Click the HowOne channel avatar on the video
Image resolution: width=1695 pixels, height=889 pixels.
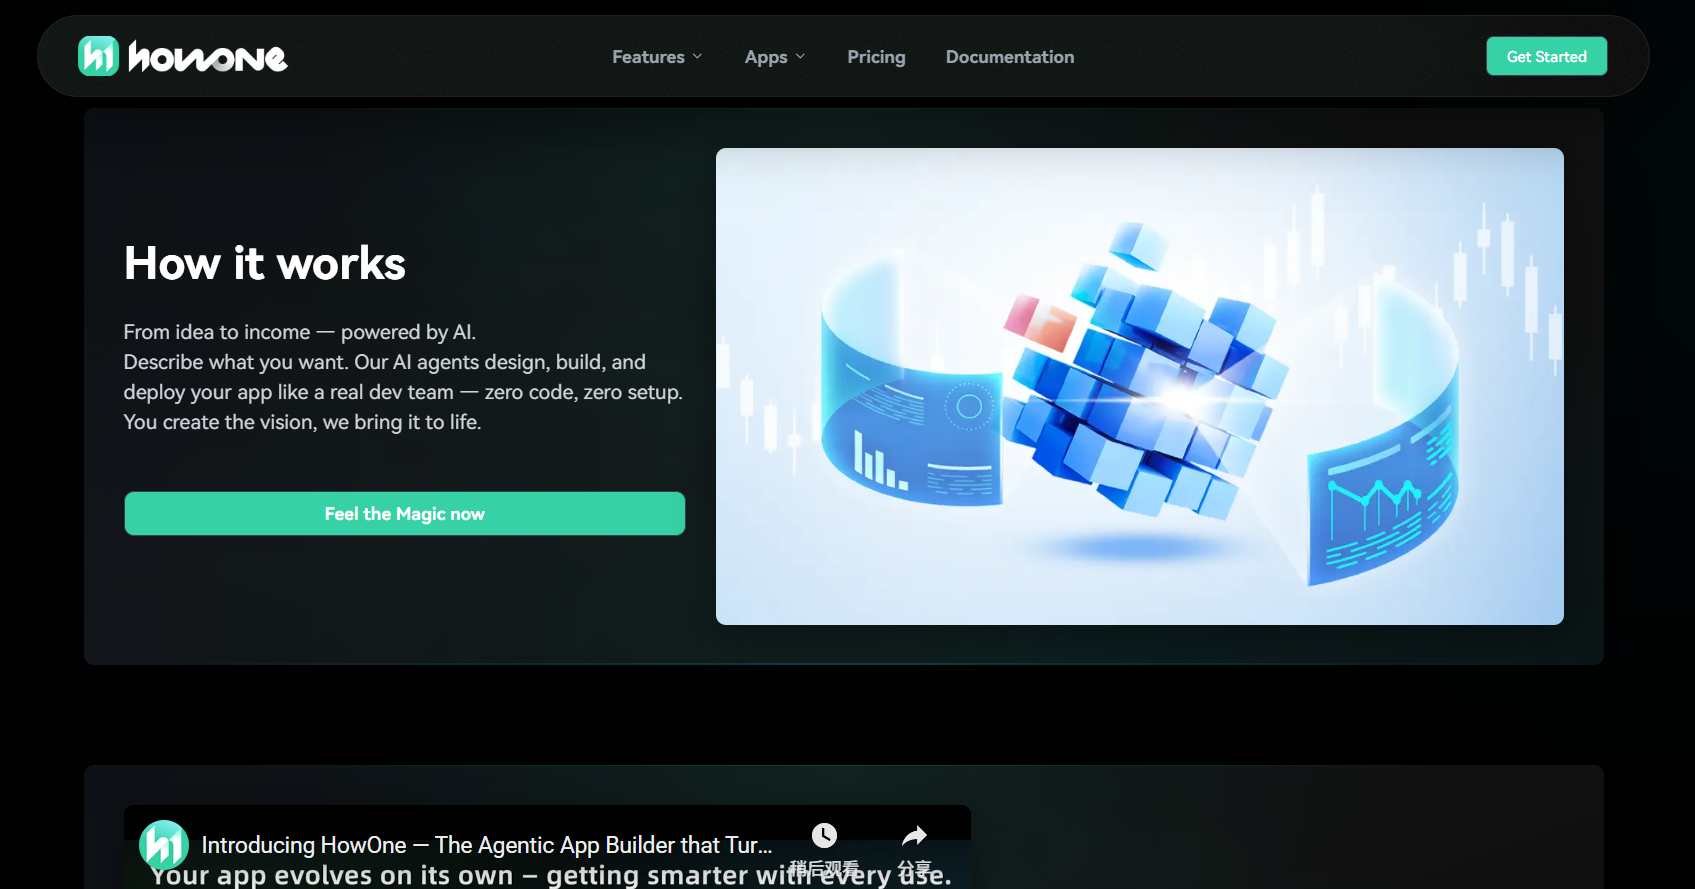(x=164, y=845)
